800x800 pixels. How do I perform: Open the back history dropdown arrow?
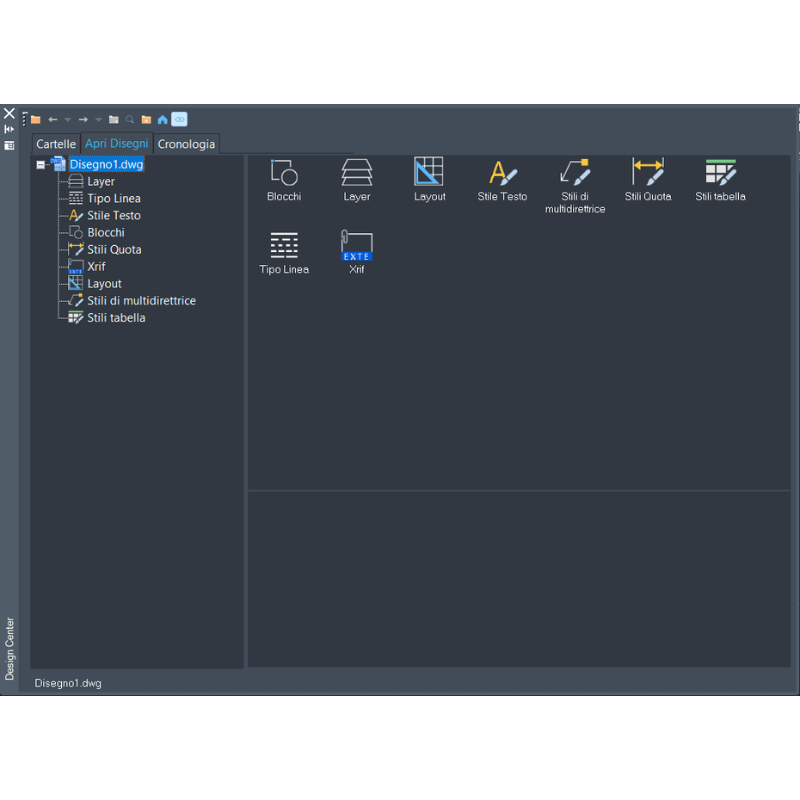pos(67,119)
